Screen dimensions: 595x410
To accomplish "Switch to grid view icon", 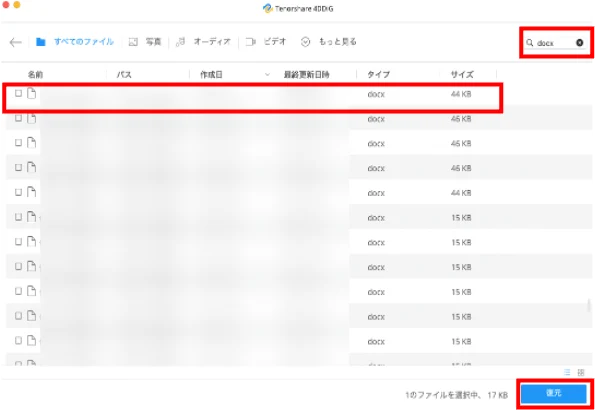I will click(581, 372).
